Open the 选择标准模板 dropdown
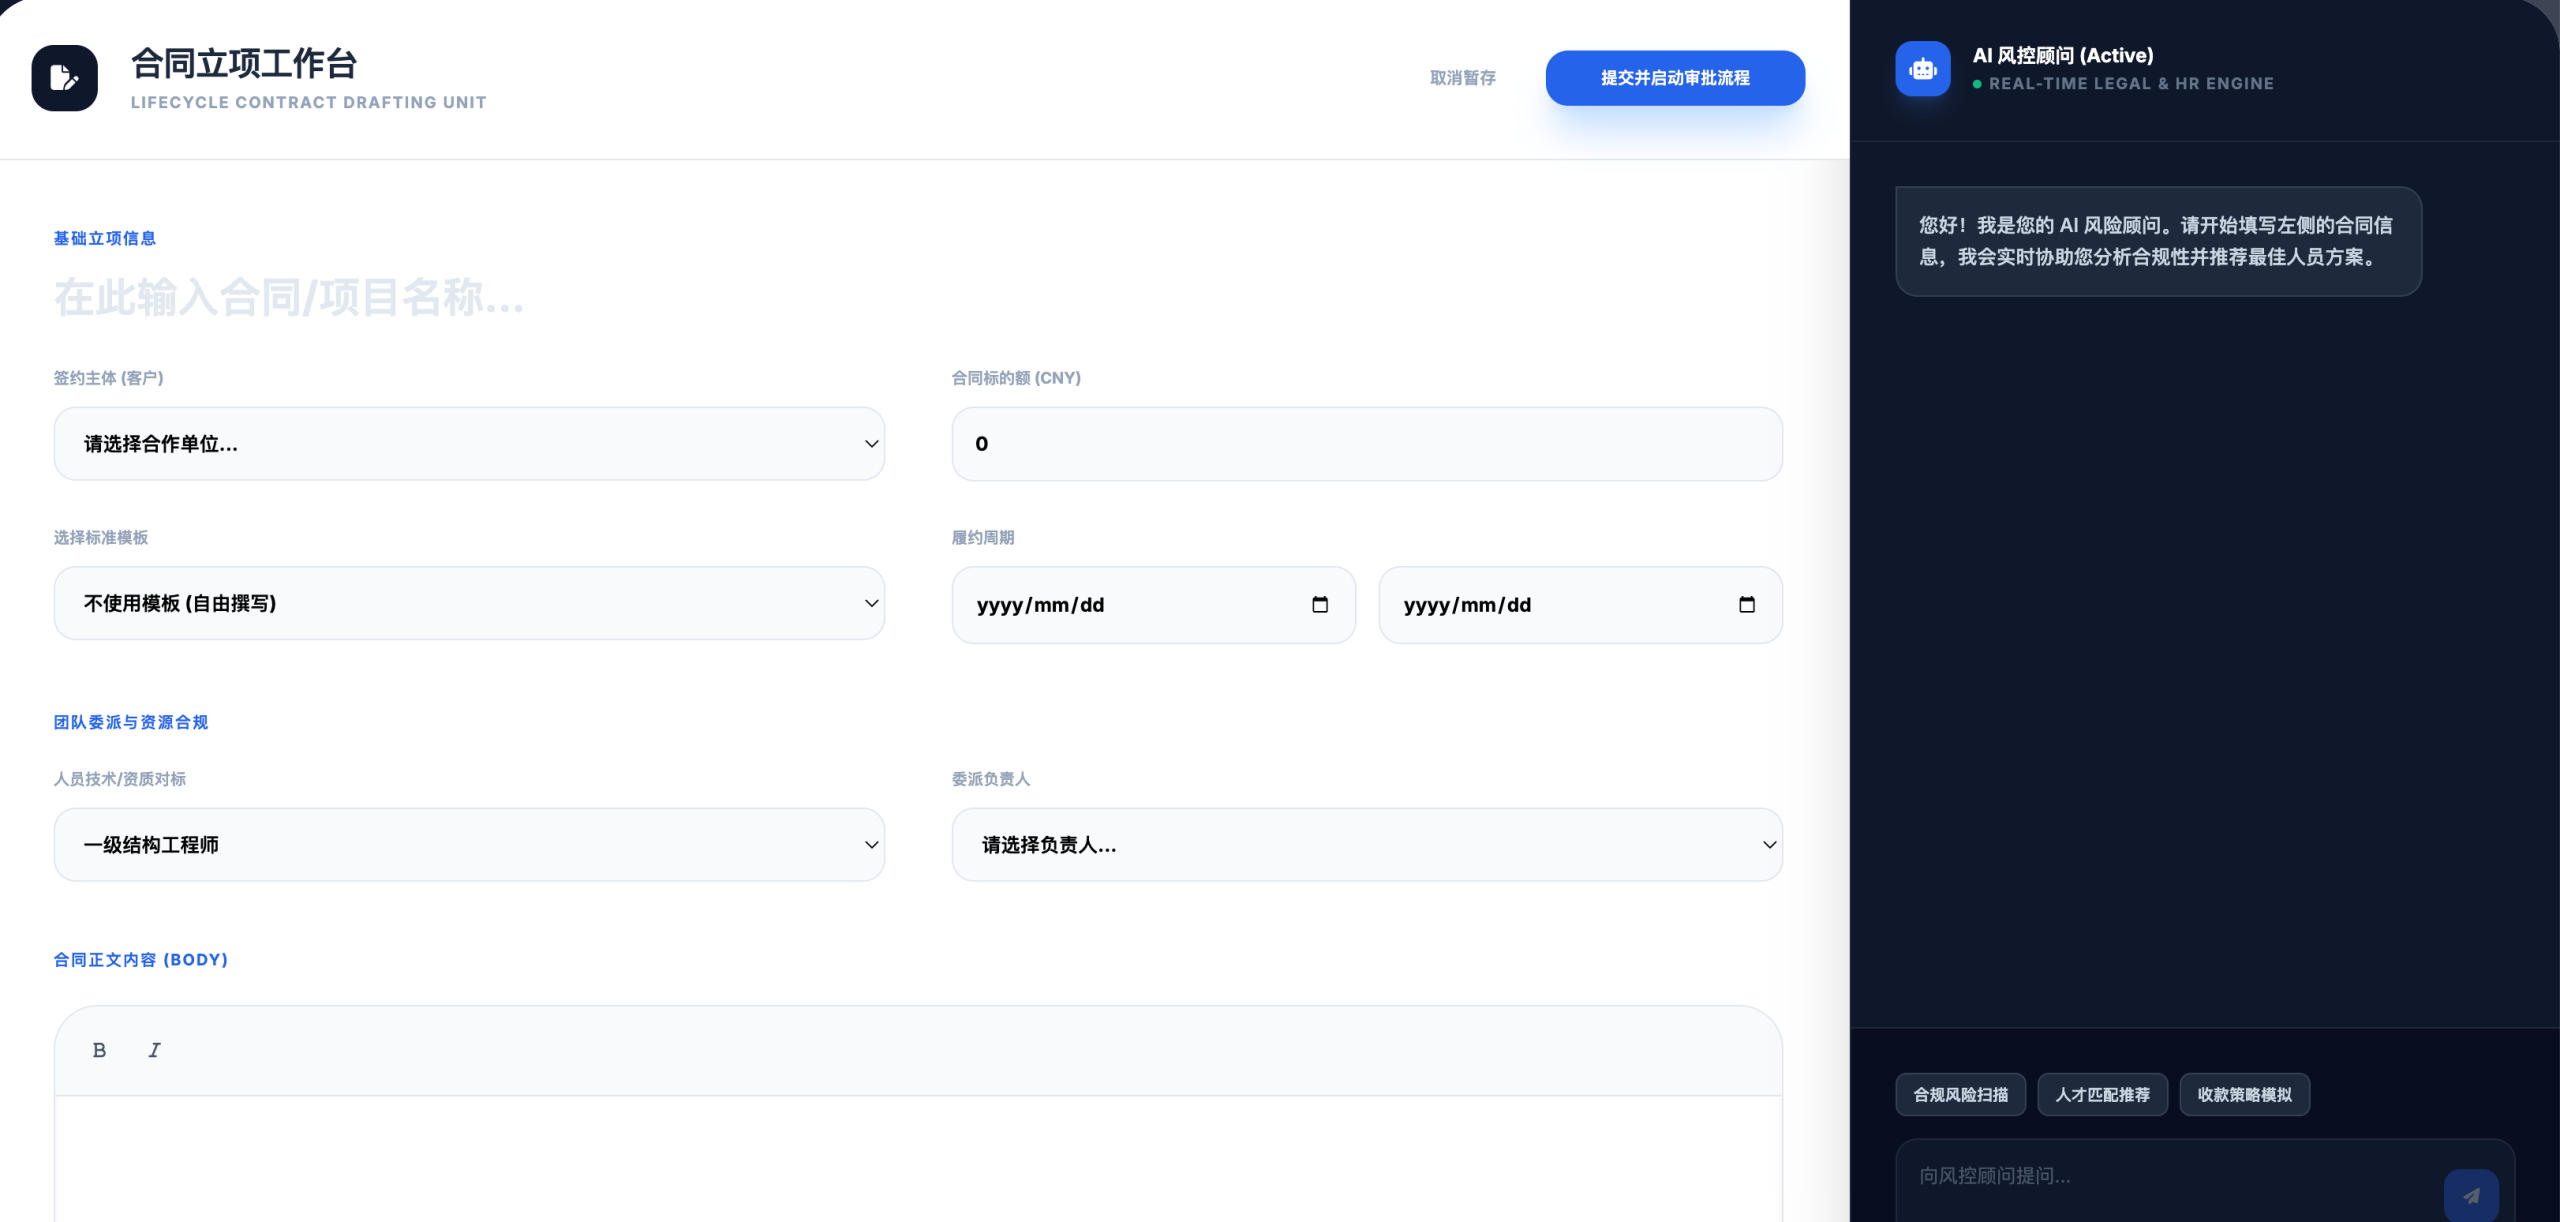This screenshot has height=1222, width=2560. (469, 603)
